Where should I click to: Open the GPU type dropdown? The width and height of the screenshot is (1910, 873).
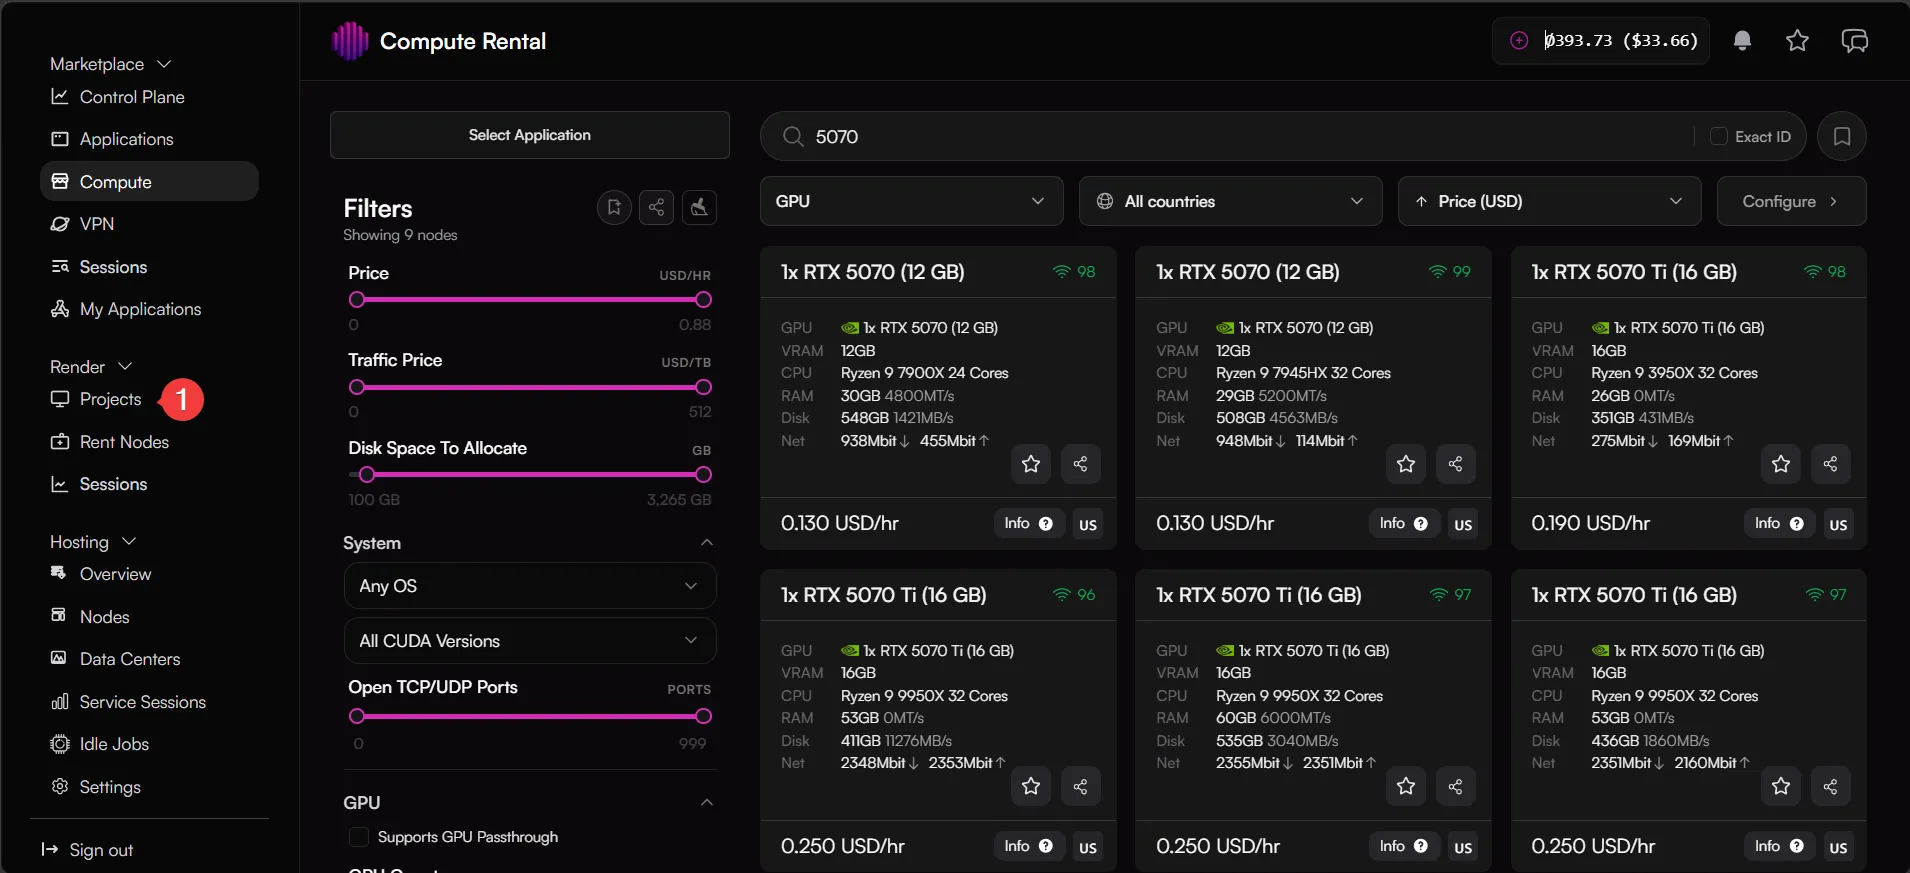(x=911, y=201)
